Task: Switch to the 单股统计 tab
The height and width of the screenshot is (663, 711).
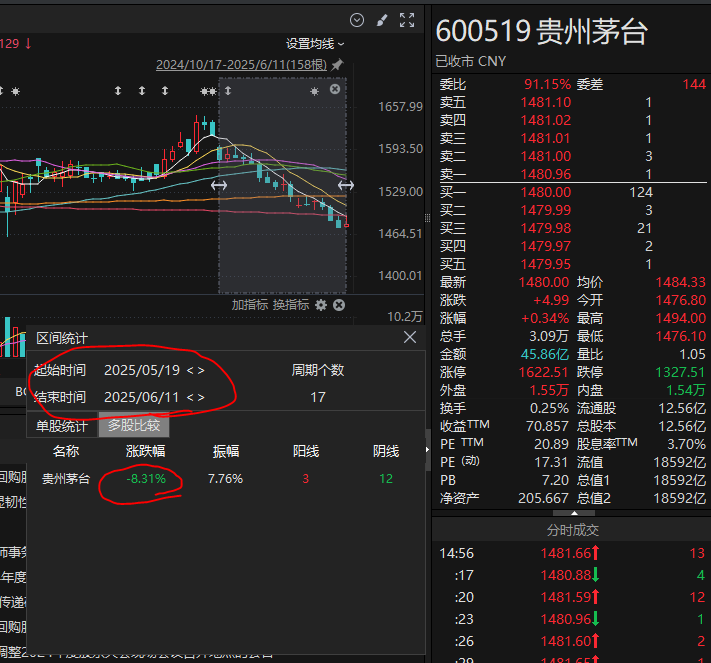Action: point(62,426)
